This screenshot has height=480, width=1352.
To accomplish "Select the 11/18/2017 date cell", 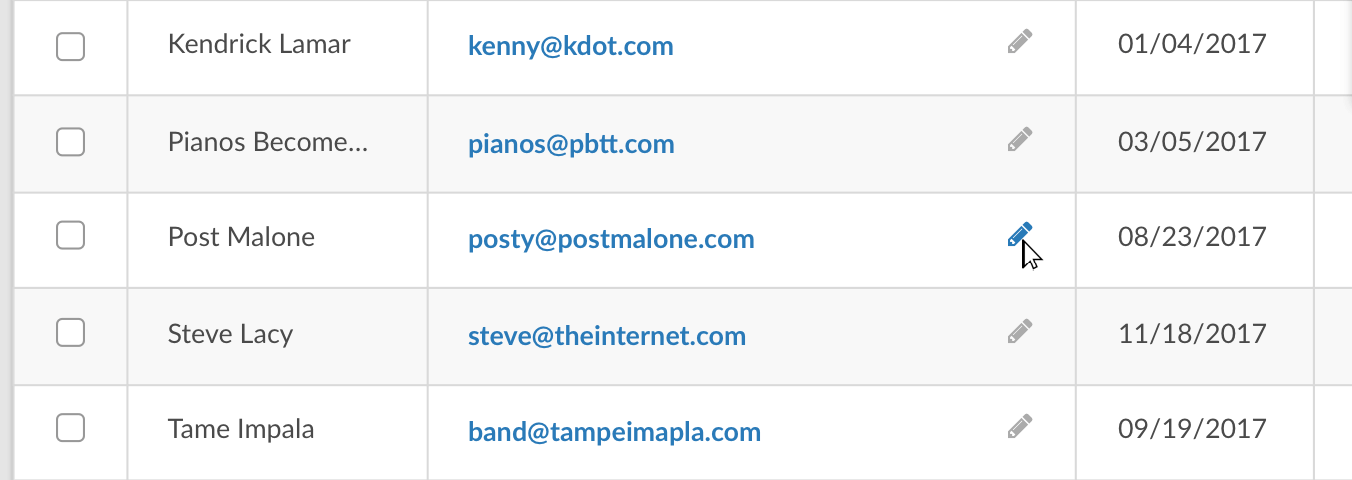I will tap(1194, 336).
